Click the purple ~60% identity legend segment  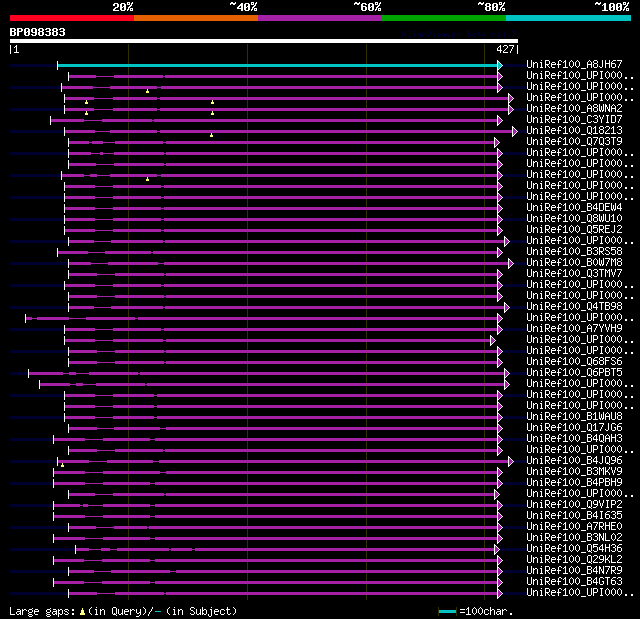click(x=320, y=18)
